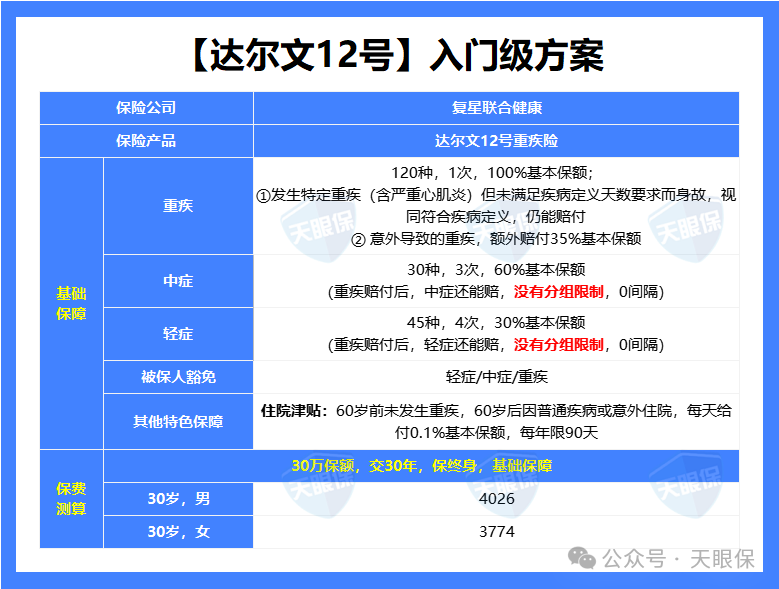The height and width of the screenshot is (589, 779).
Task: Click 120种，1次，100%基本保额 text
Action: (492, 173)
